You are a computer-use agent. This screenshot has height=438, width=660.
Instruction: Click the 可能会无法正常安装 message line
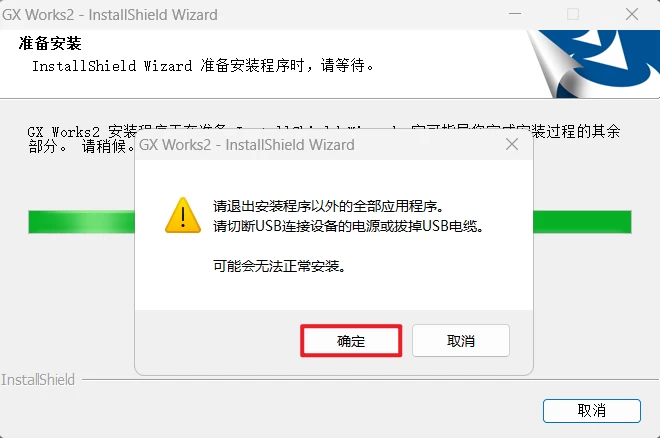(279, 266)
